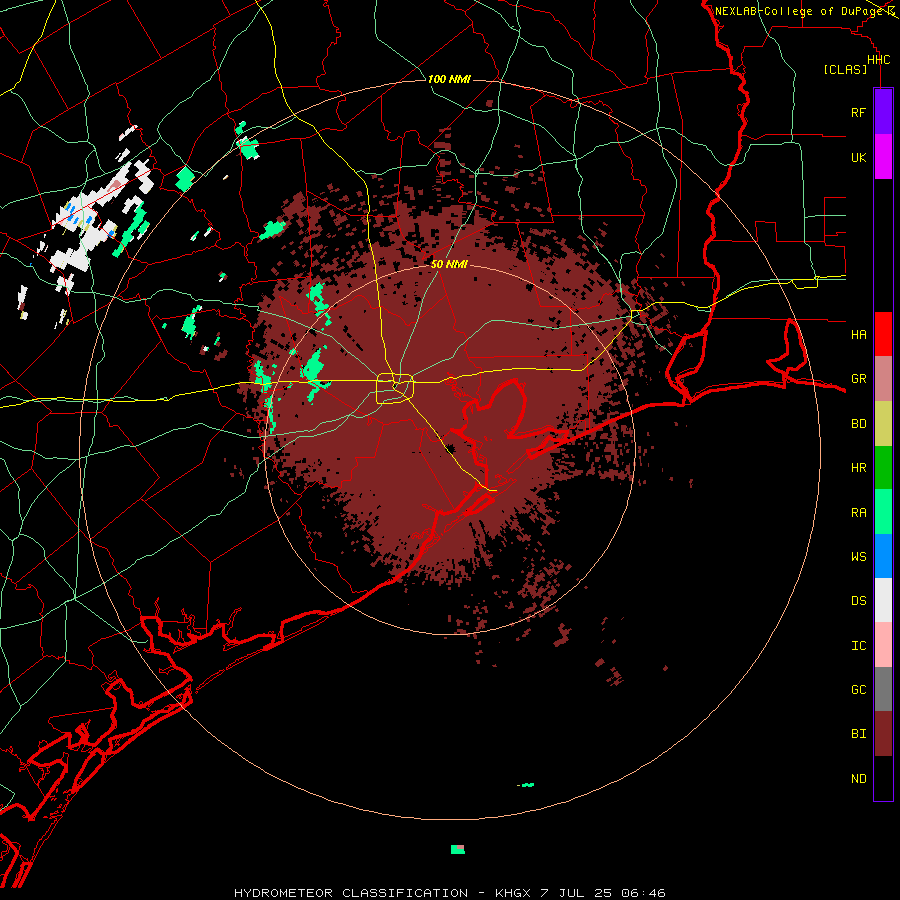This screenshot has height=900, width=900.
Task: Click the "BI" legend label
Action: click(858, 734)
